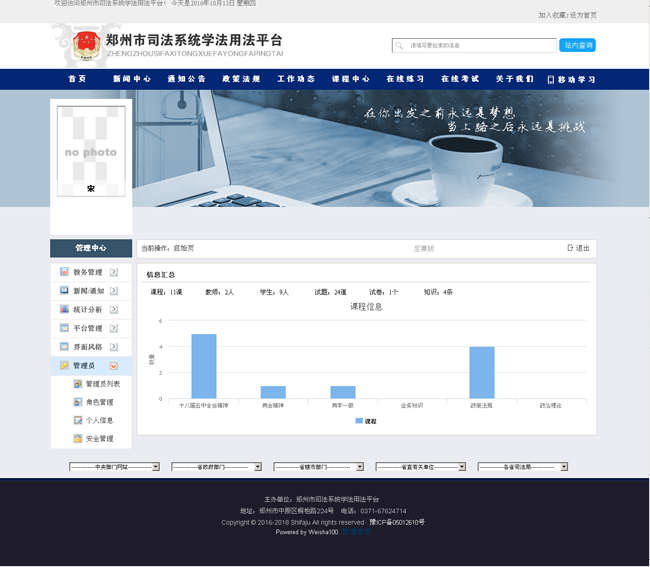Click the 学生：9人 summary text
The height and width of the screenshot is (567, 650).
point(274,292)
